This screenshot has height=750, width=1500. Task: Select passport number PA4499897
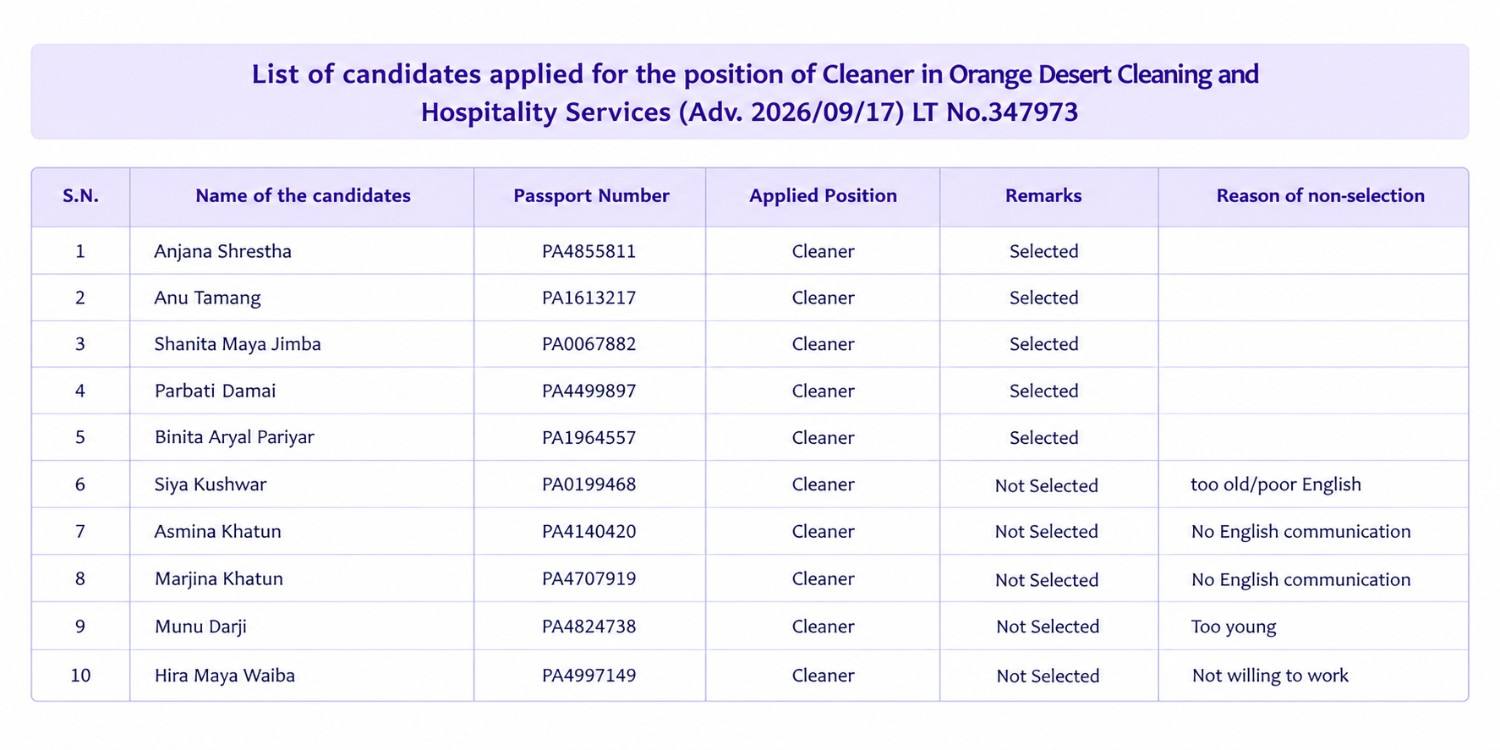[x=589, y=391]
